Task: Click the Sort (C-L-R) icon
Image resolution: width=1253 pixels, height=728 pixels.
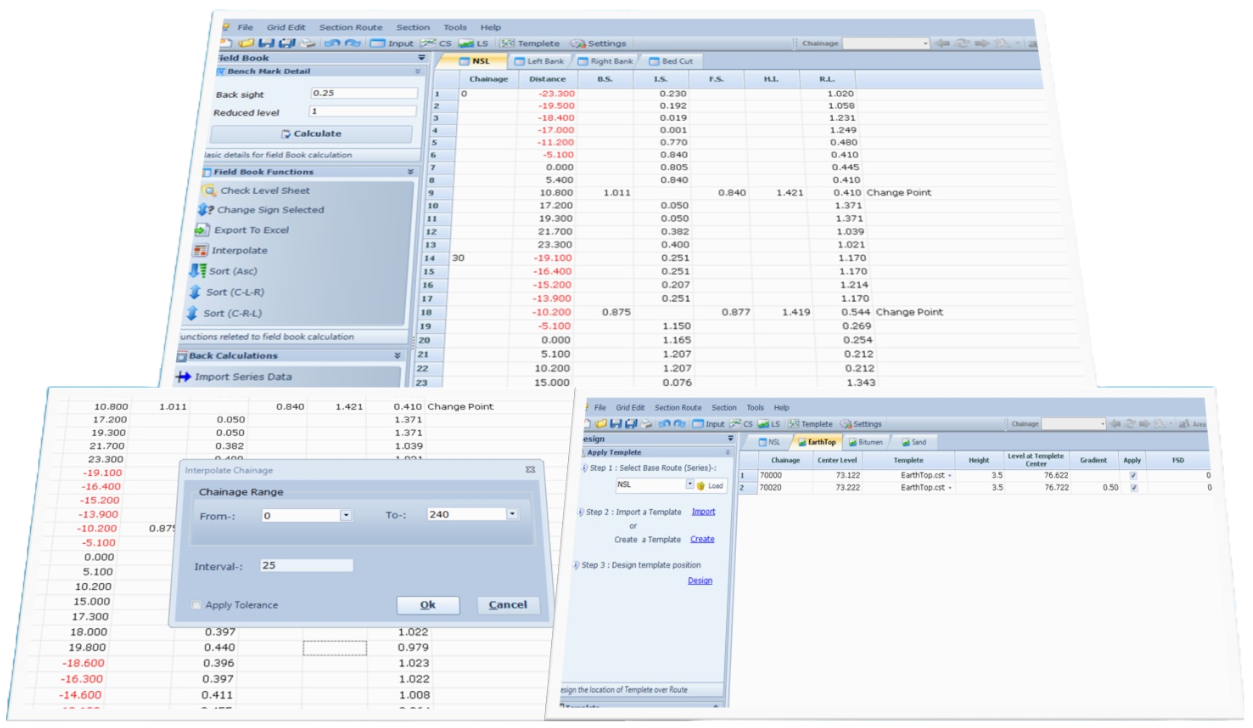Action: tap(194, 292)
